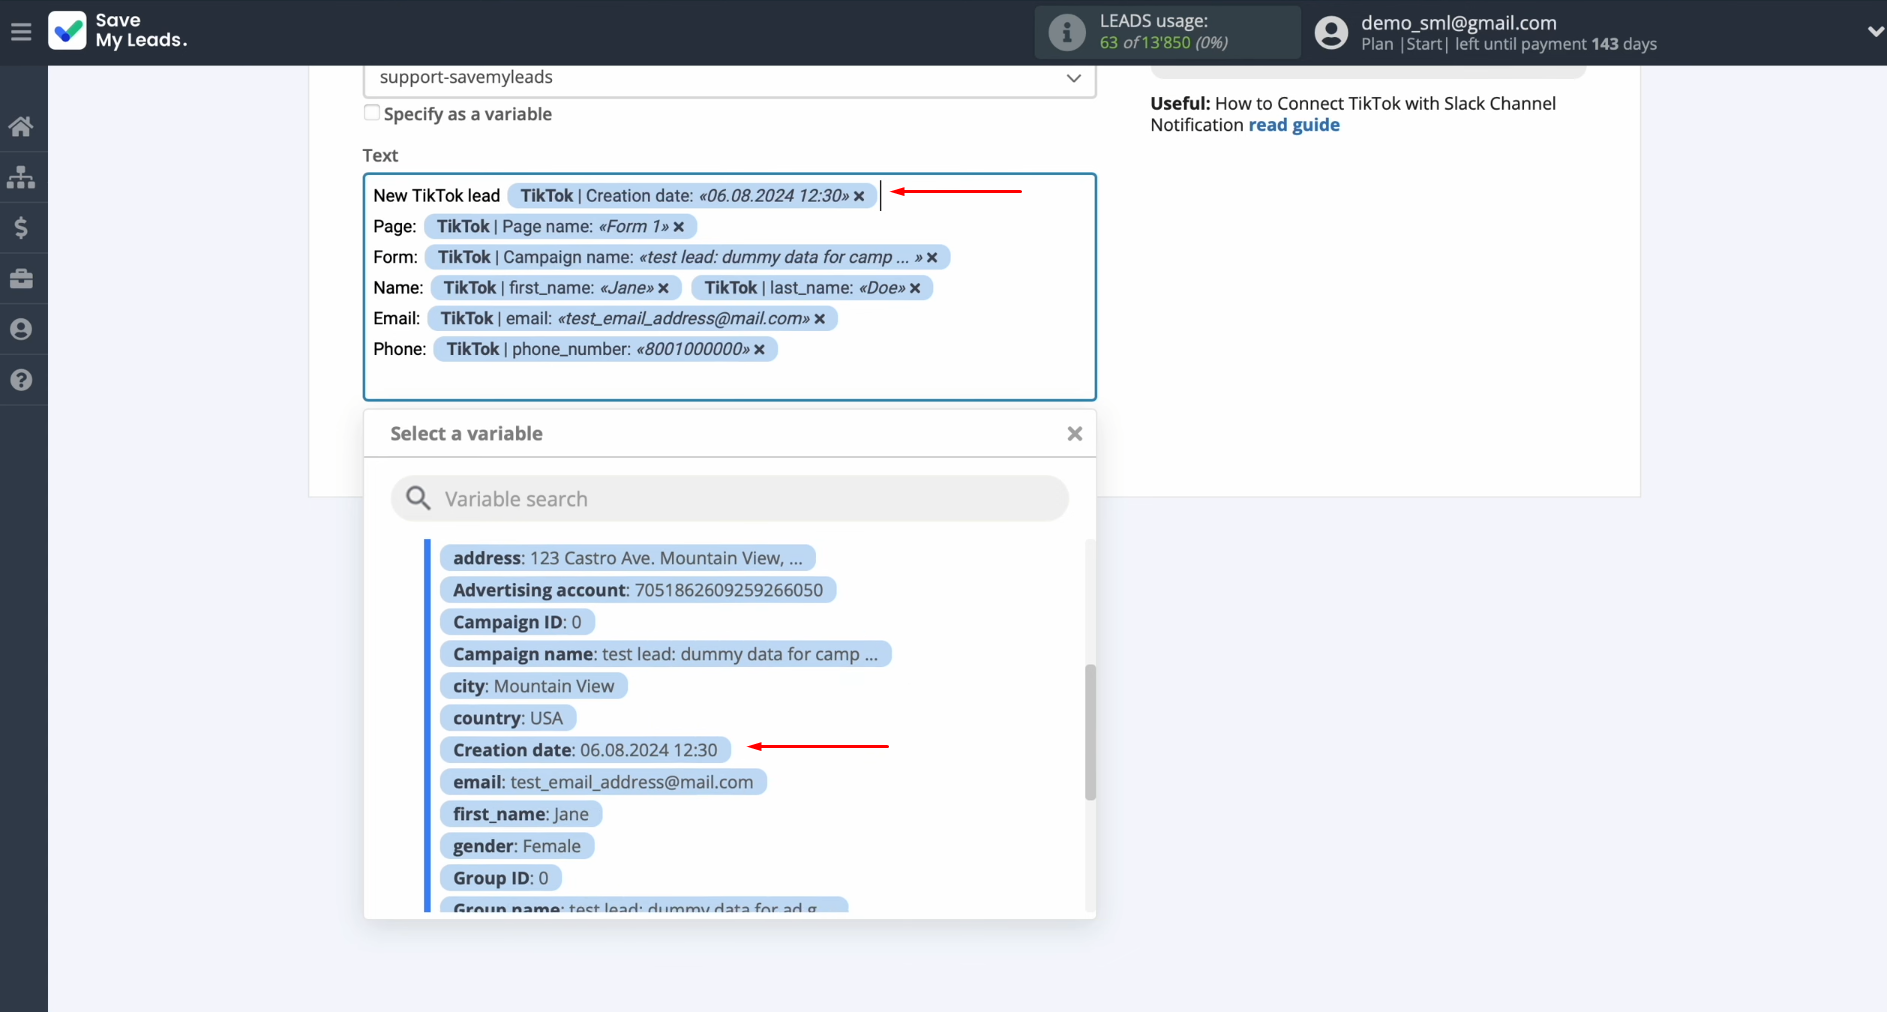Image resolution: width=1887 pixels, height=1012 pixels.
Task: Remove the first_name variable tag
Action: 663,288
